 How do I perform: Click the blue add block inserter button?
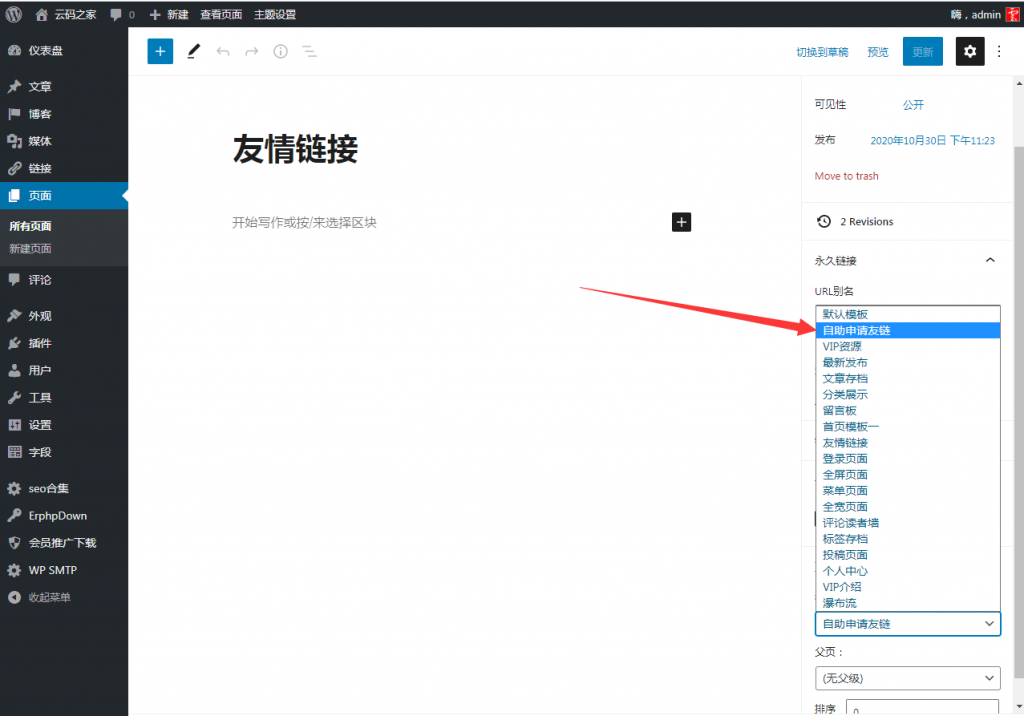click(160, 52)
